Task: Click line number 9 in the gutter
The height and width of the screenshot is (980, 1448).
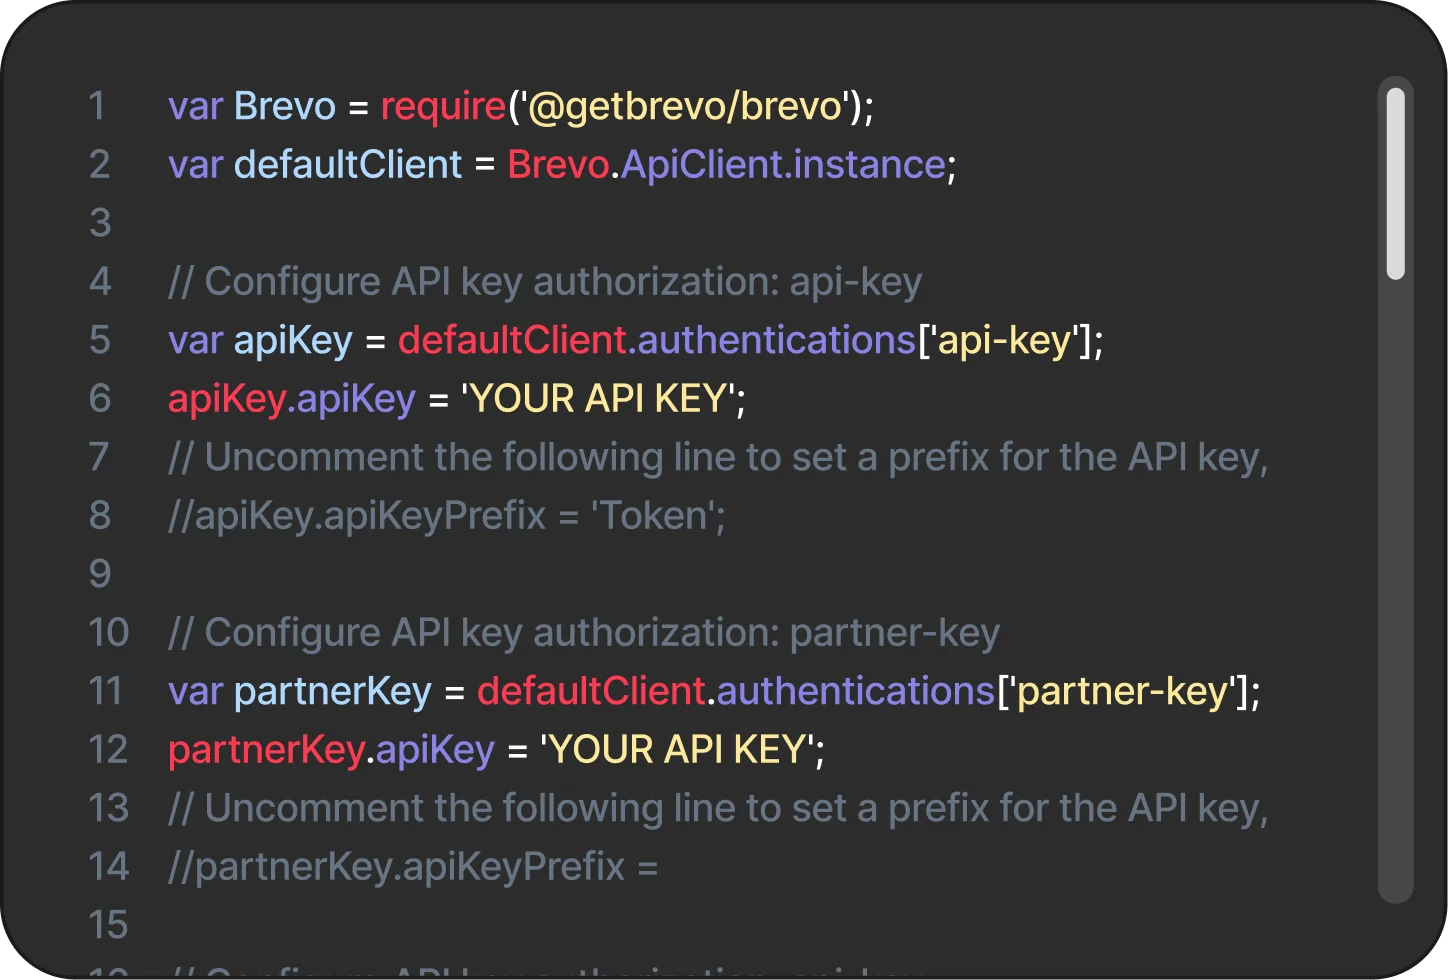Action: click(x=99, y=574)
